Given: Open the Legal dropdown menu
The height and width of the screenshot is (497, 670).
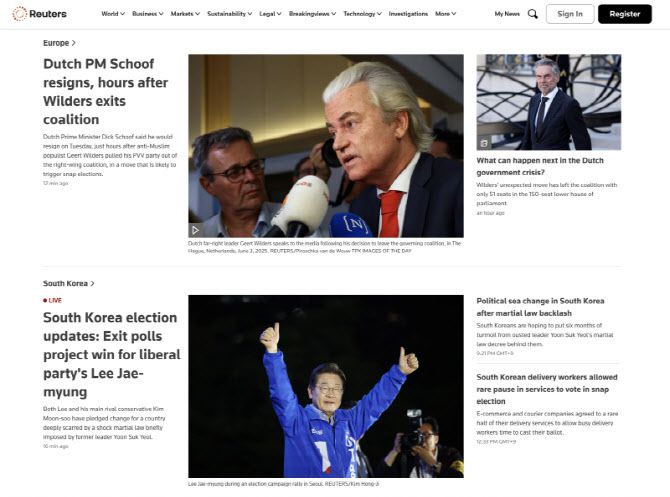Looking at the screenshot, I should pyautogui.click(x=277, y=14).
